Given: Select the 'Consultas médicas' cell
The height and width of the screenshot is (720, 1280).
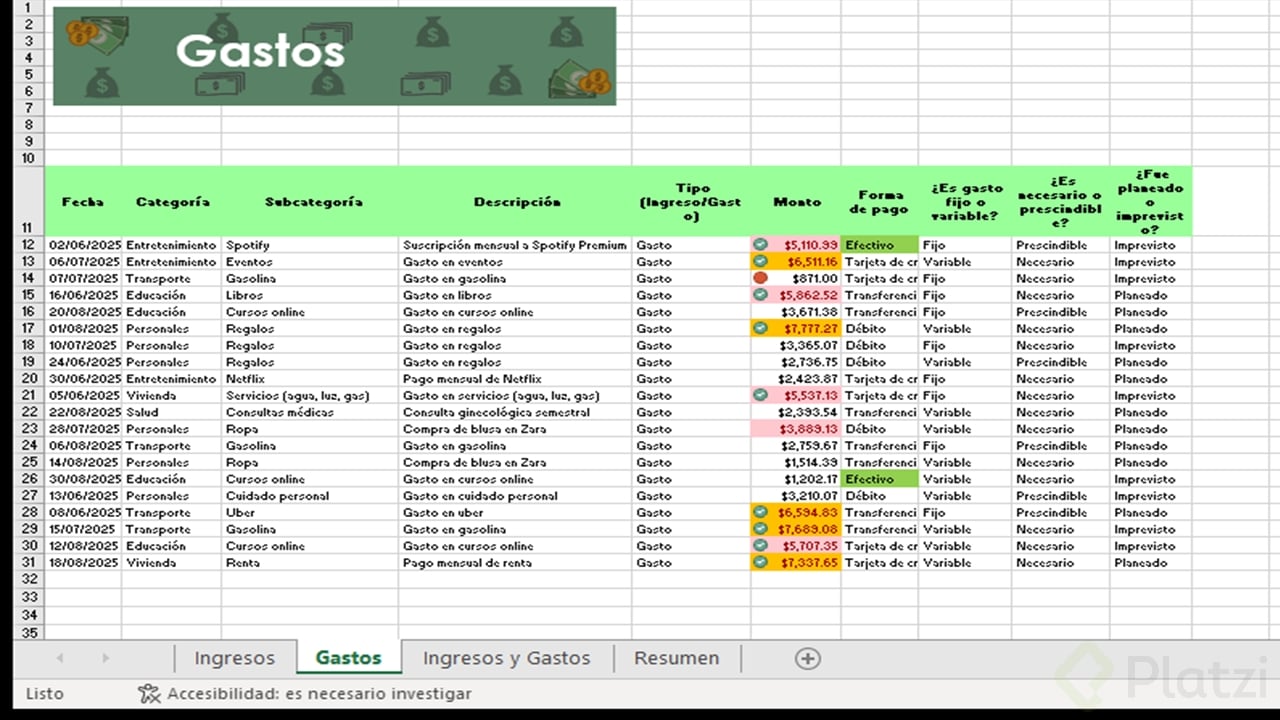Looking at the screenshot, I should pos(310,412).
